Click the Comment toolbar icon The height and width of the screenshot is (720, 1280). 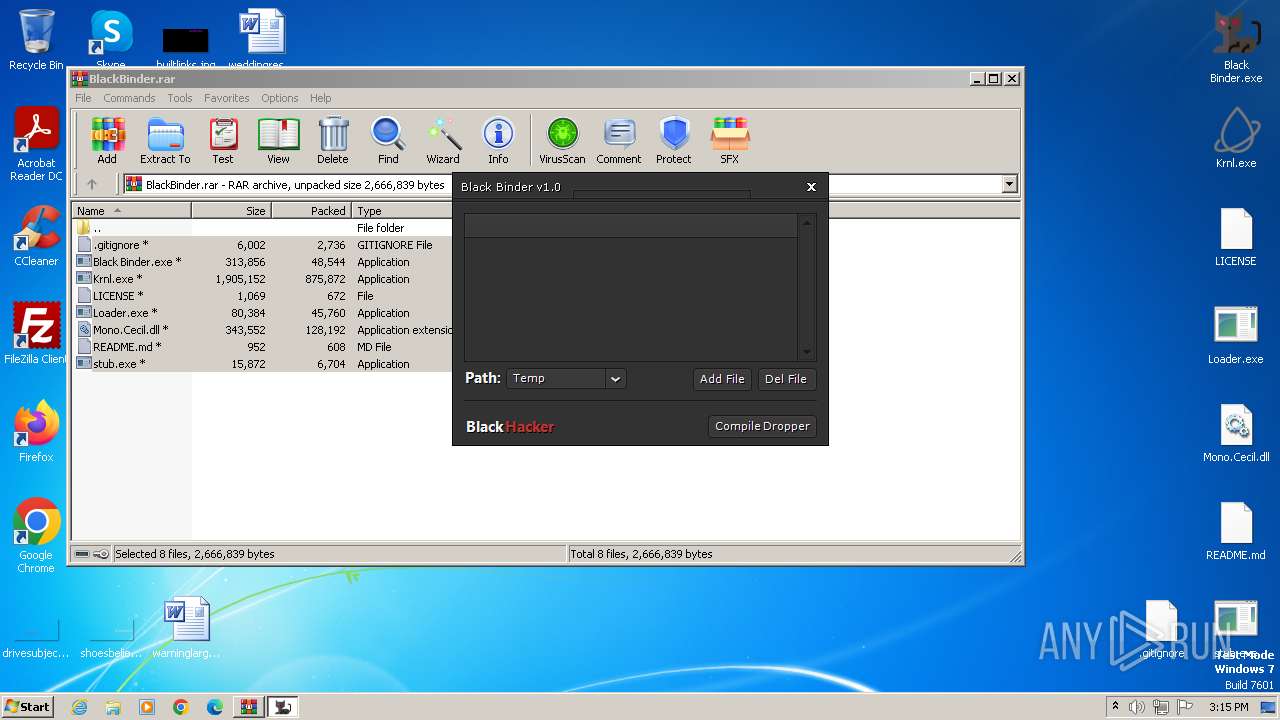619,140
